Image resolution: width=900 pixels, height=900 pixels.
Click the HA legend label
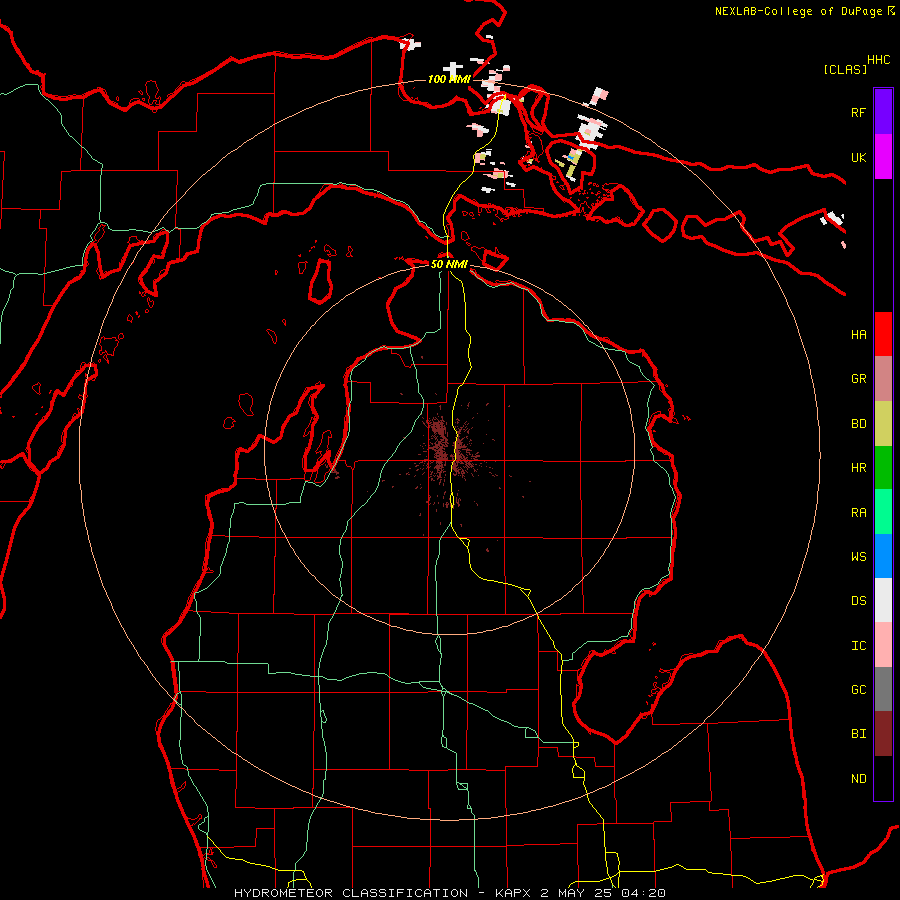pos(858,334)
